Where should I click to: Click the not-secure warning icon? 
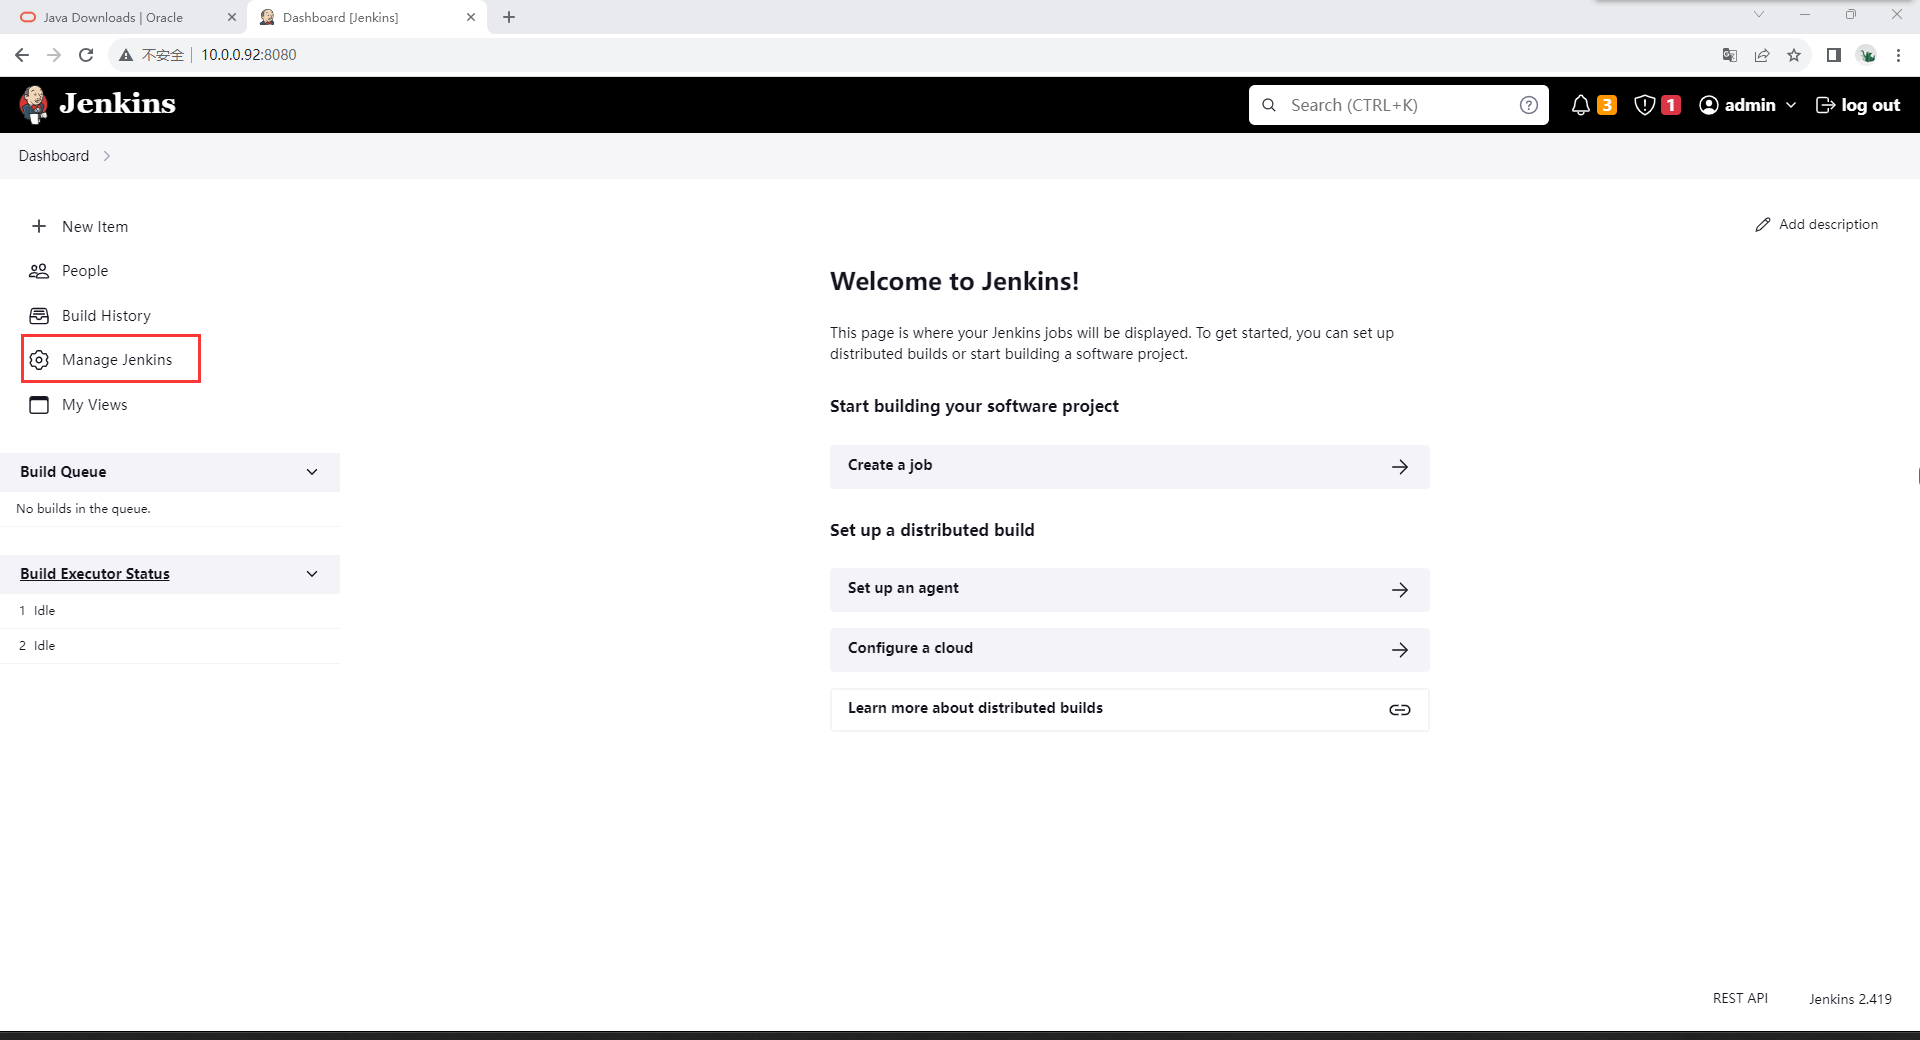point(126,55)
